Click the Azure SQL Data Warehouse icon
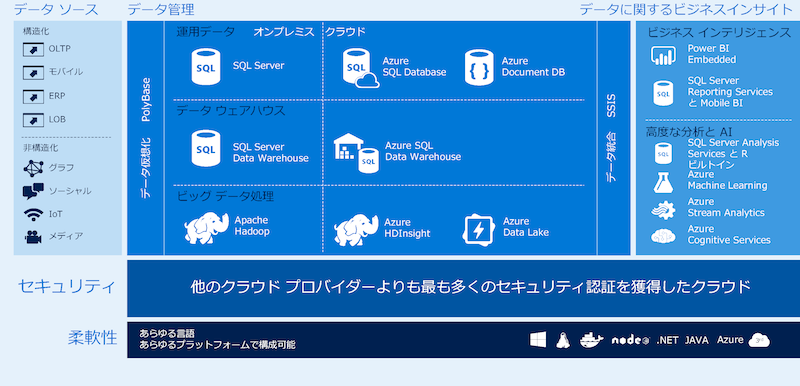The image size is (800, 386). [356, 153]
